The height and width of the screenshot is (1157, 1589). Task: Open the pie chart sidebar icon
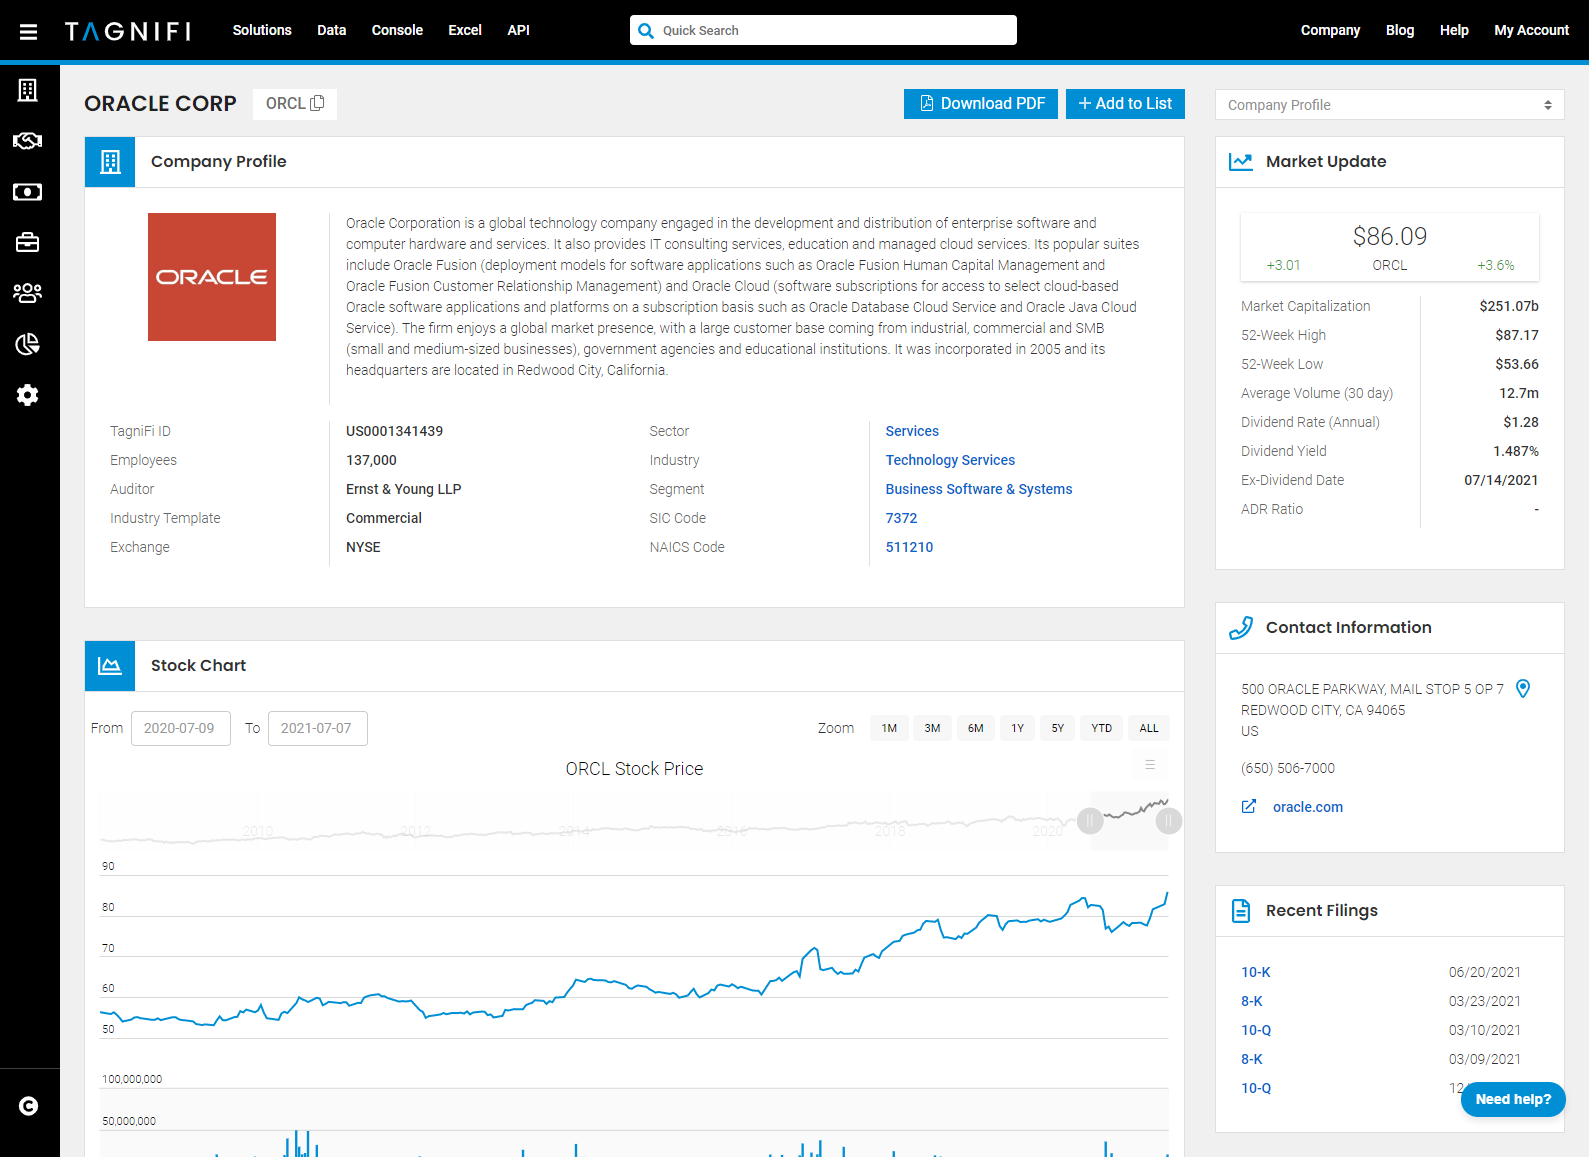coord(28,344)
